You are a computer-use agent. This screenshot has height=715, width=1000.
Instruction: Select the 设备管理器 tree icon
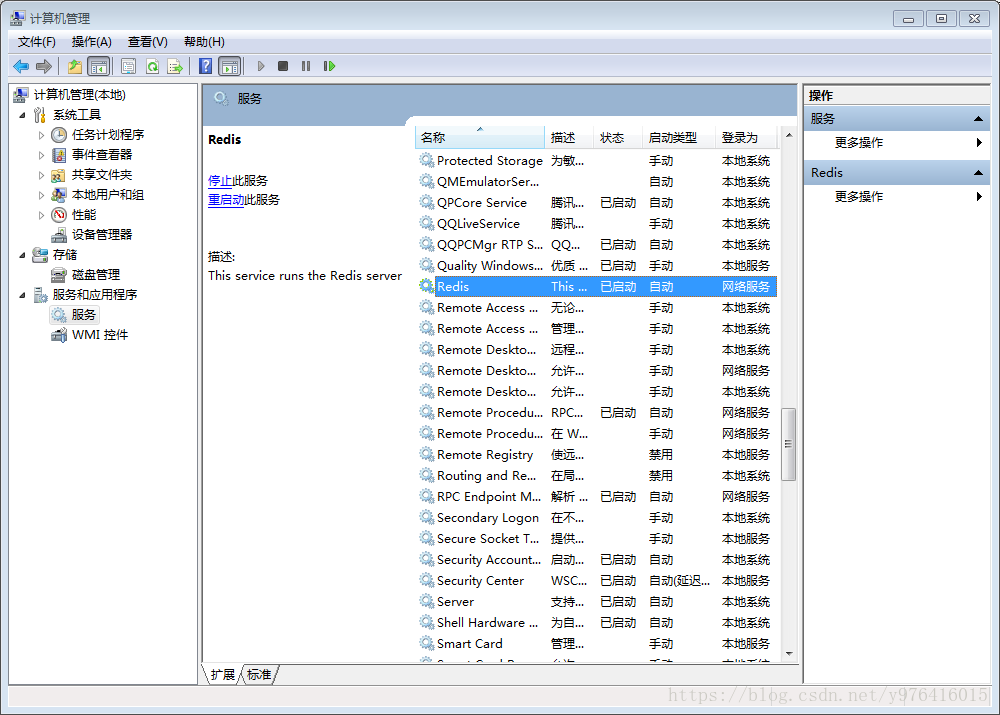click(x=59, y=235)
